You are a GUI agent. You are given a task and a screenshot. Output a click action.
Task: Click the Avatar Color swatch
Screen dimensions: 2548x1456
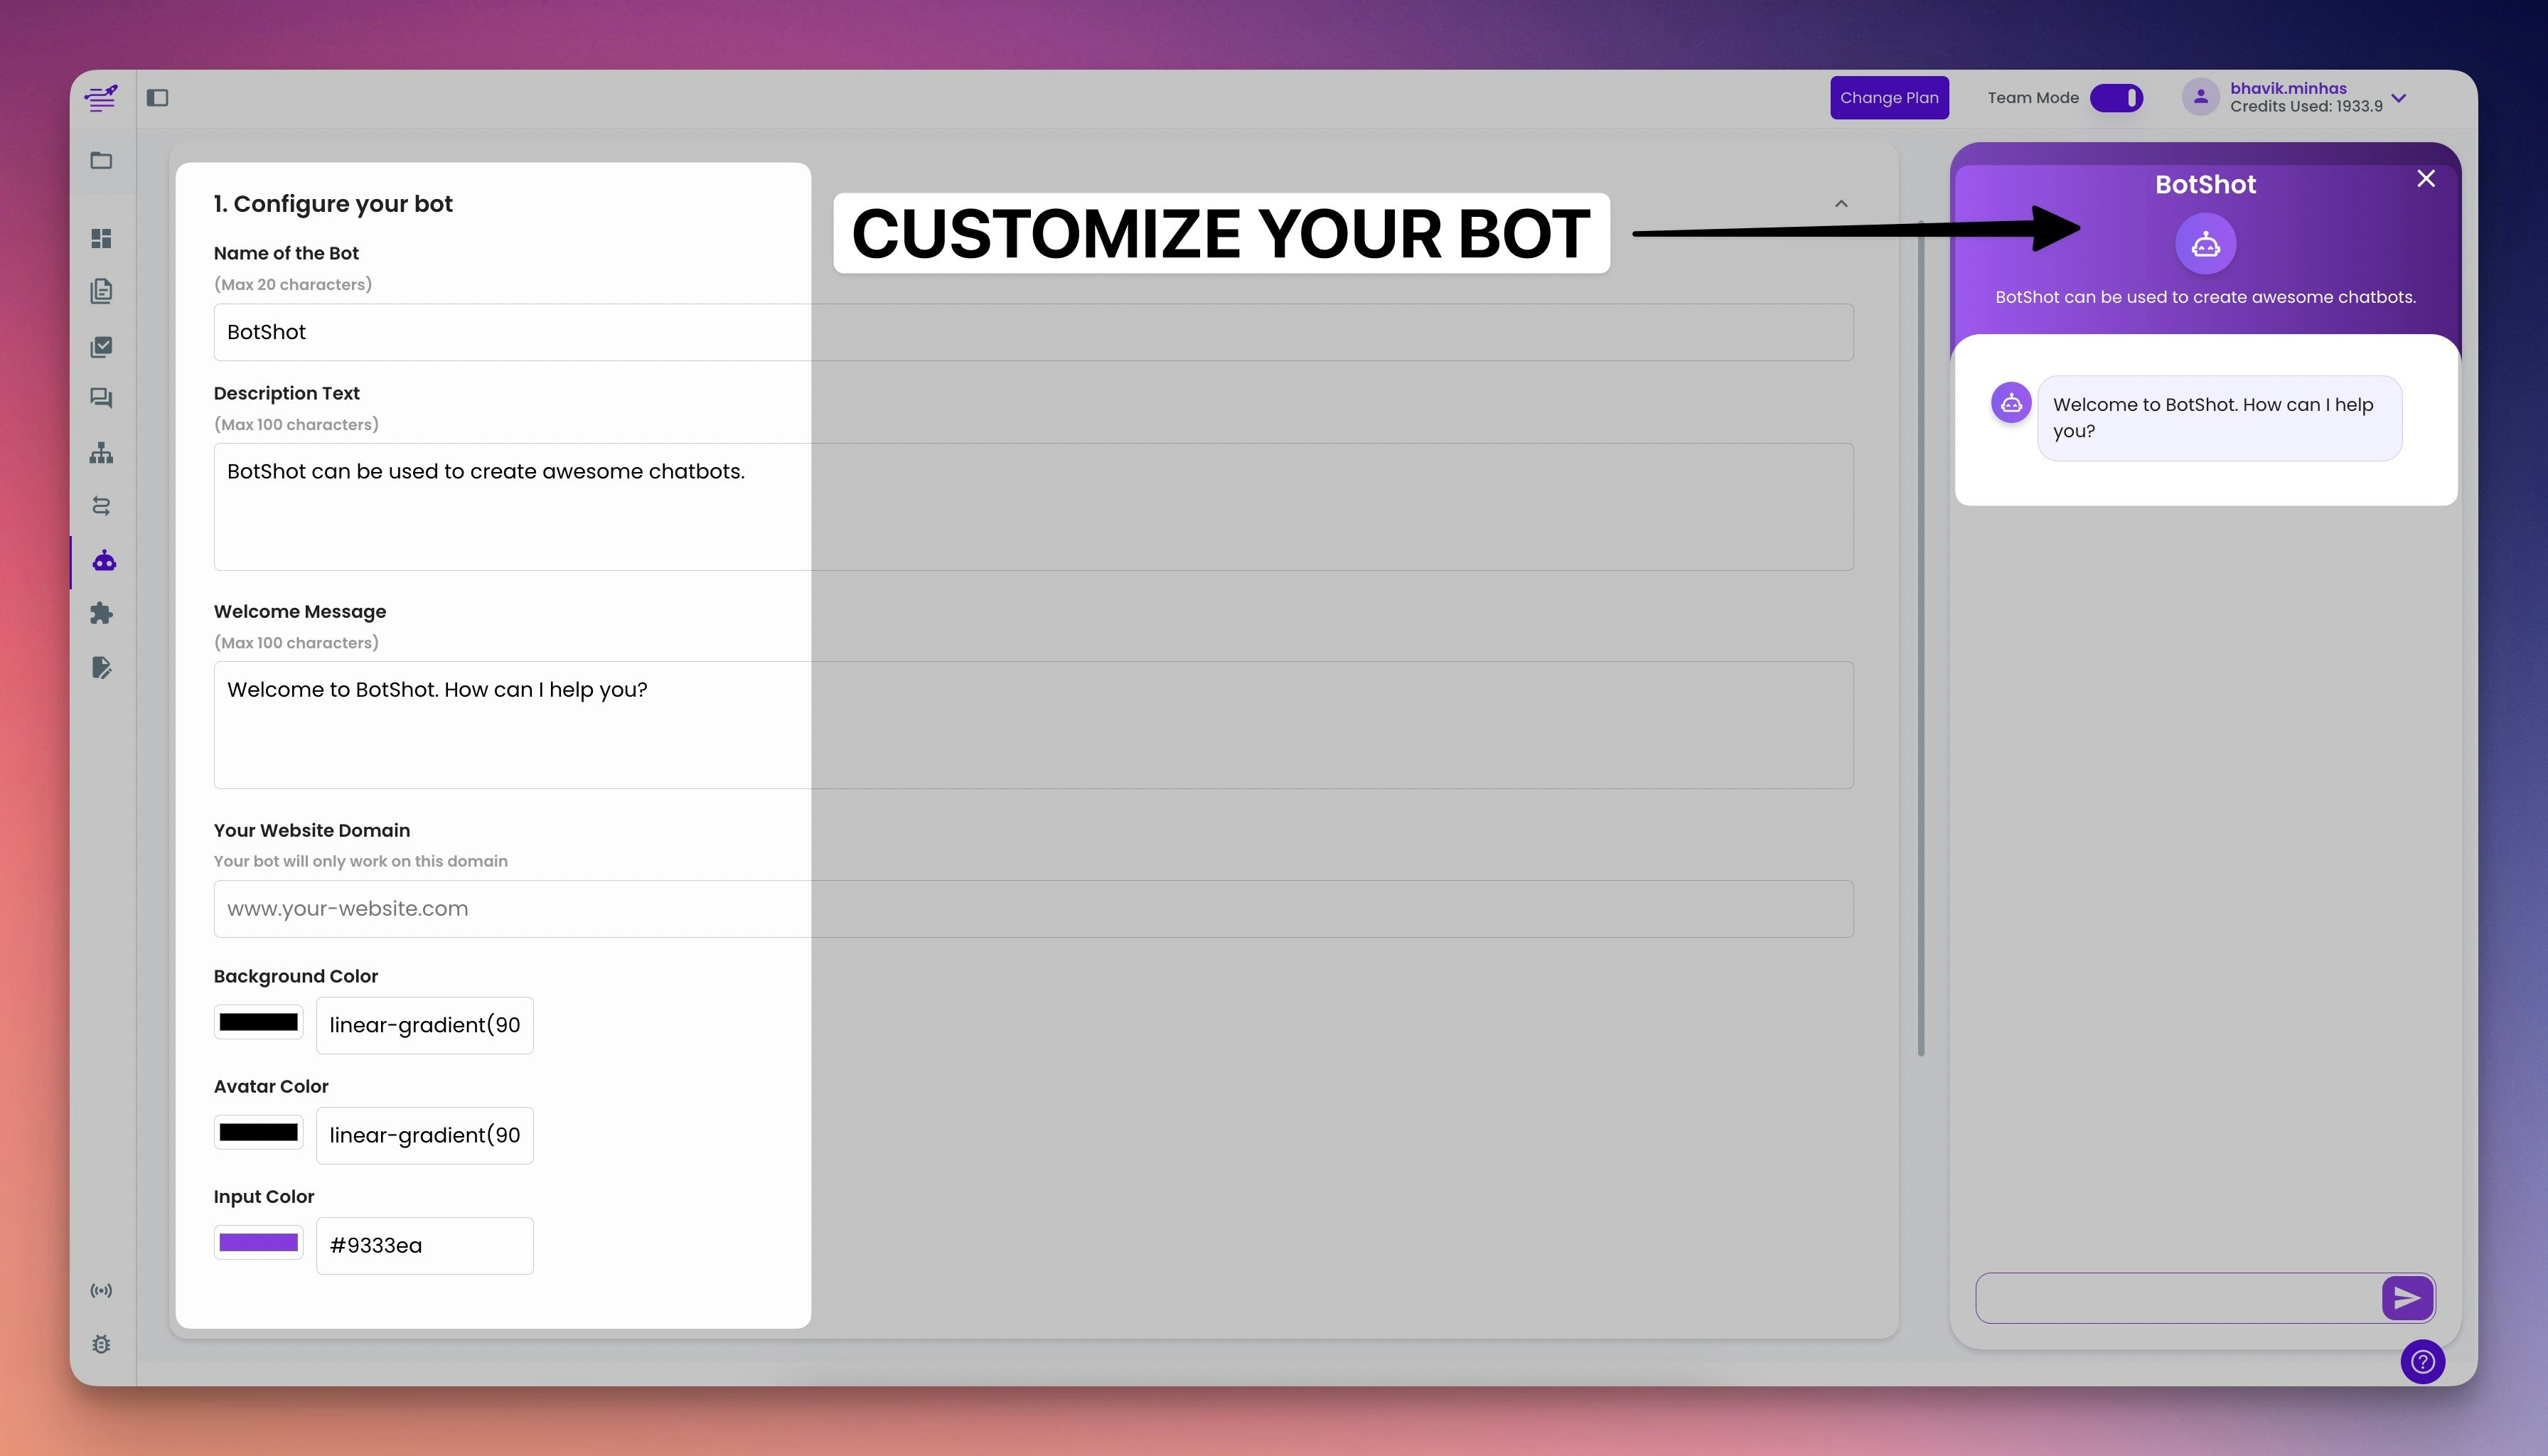tap(258, 1132)
